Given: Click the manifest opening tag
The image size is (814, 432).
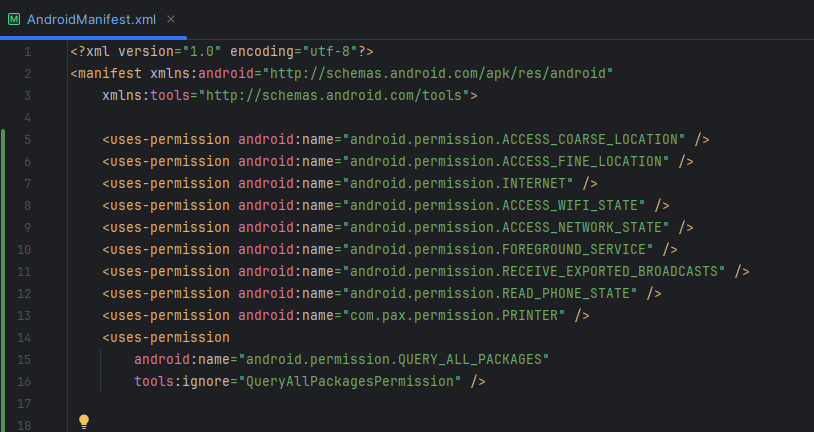Looking at the screenshot, I should (106, 73).
